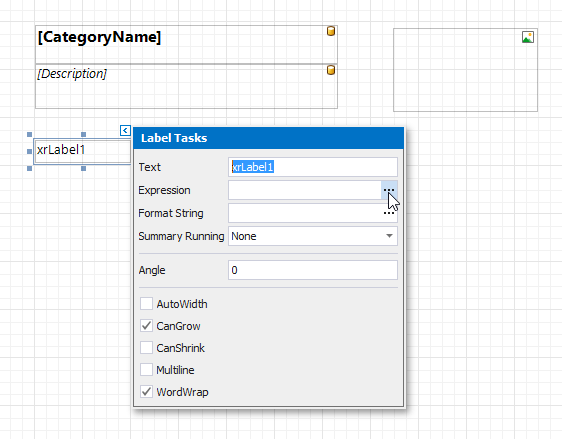Image resolution: width=562 pixels, height=439 pixels.
Task: Open Expression editor ellipsis button
Action: click(389, 190)
